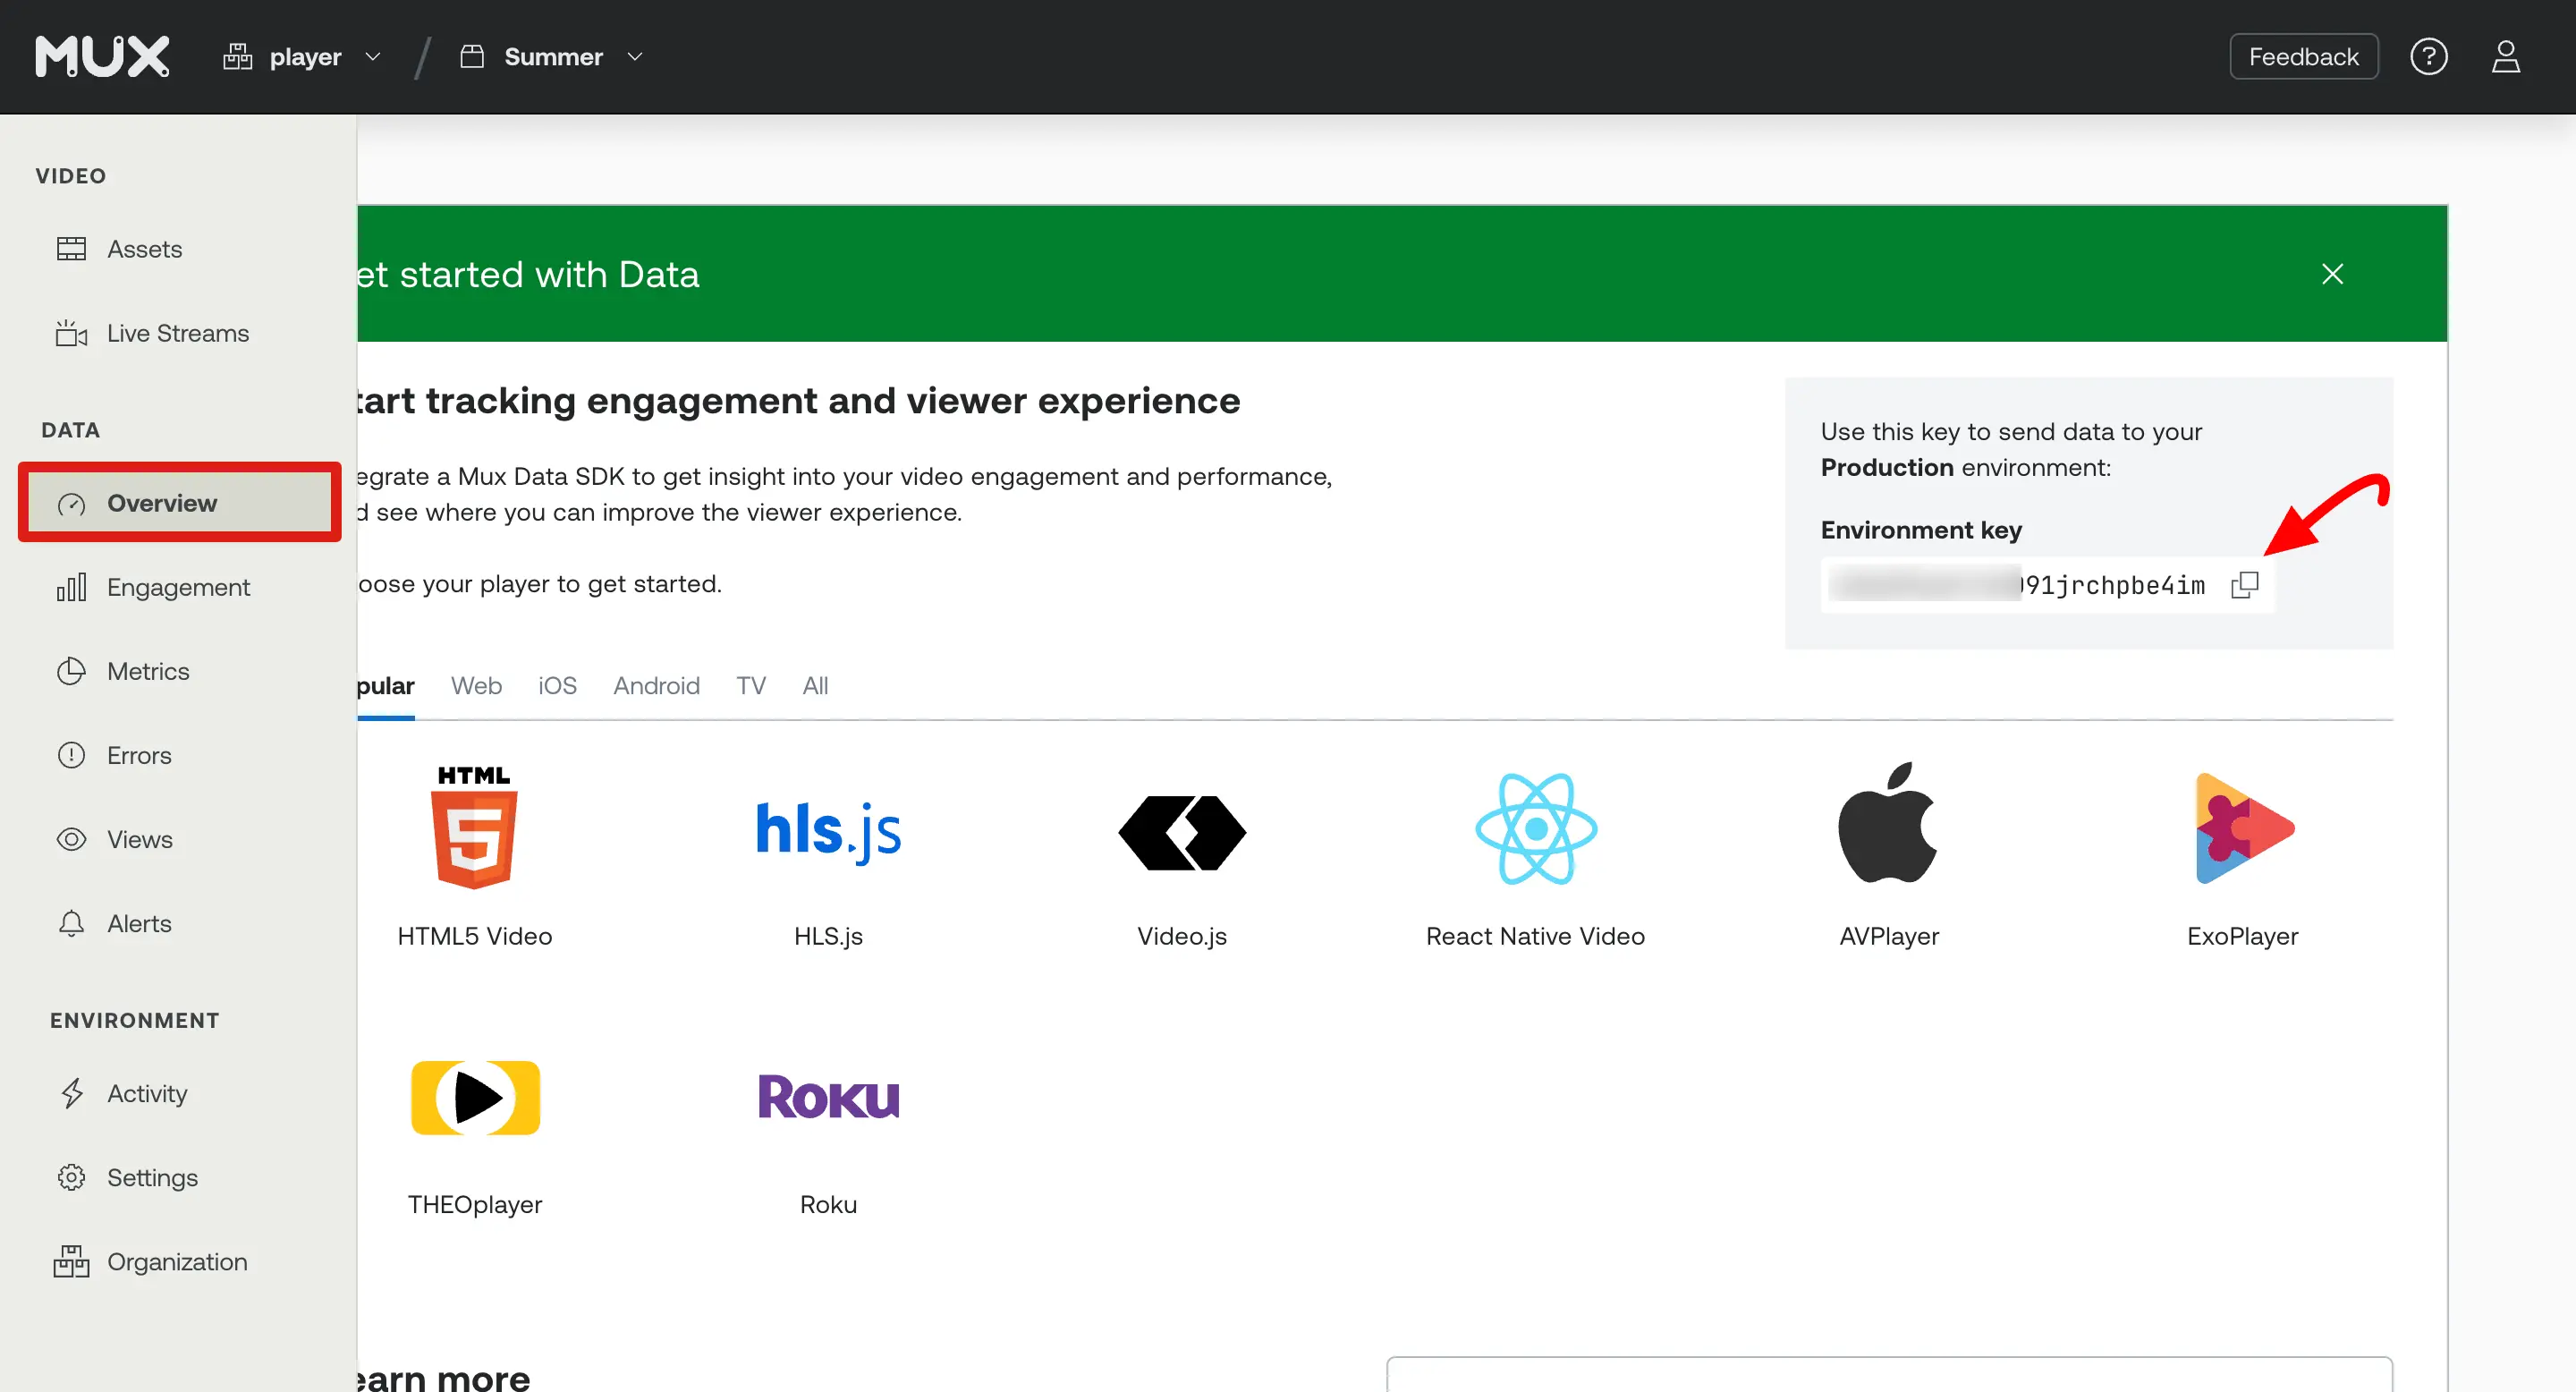
Task: Click the Views eye icon
Action: click(x=71, y=839)
